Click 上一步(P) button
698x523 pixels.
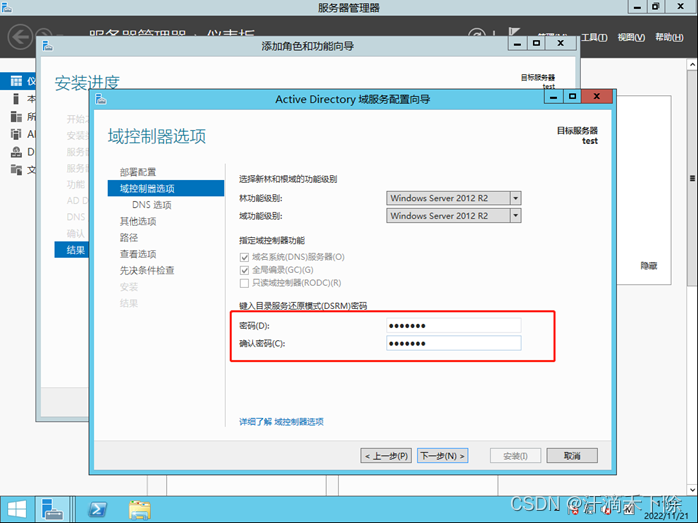coord(386,456)
